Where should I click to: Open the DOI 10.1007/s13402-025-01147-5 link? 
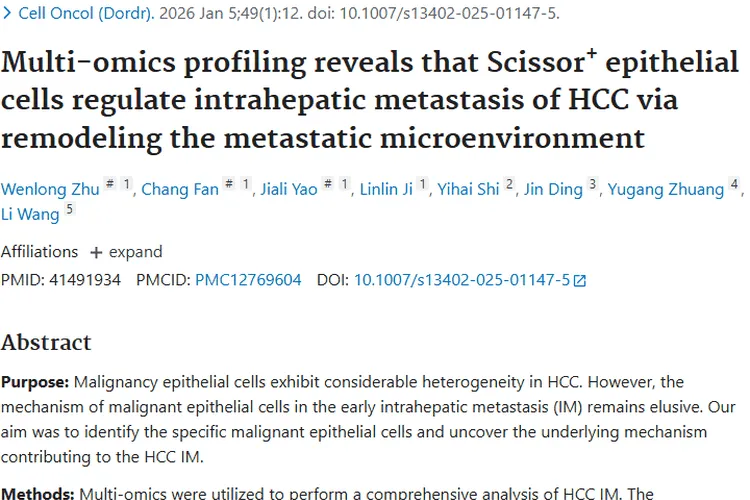click(462, 280)
